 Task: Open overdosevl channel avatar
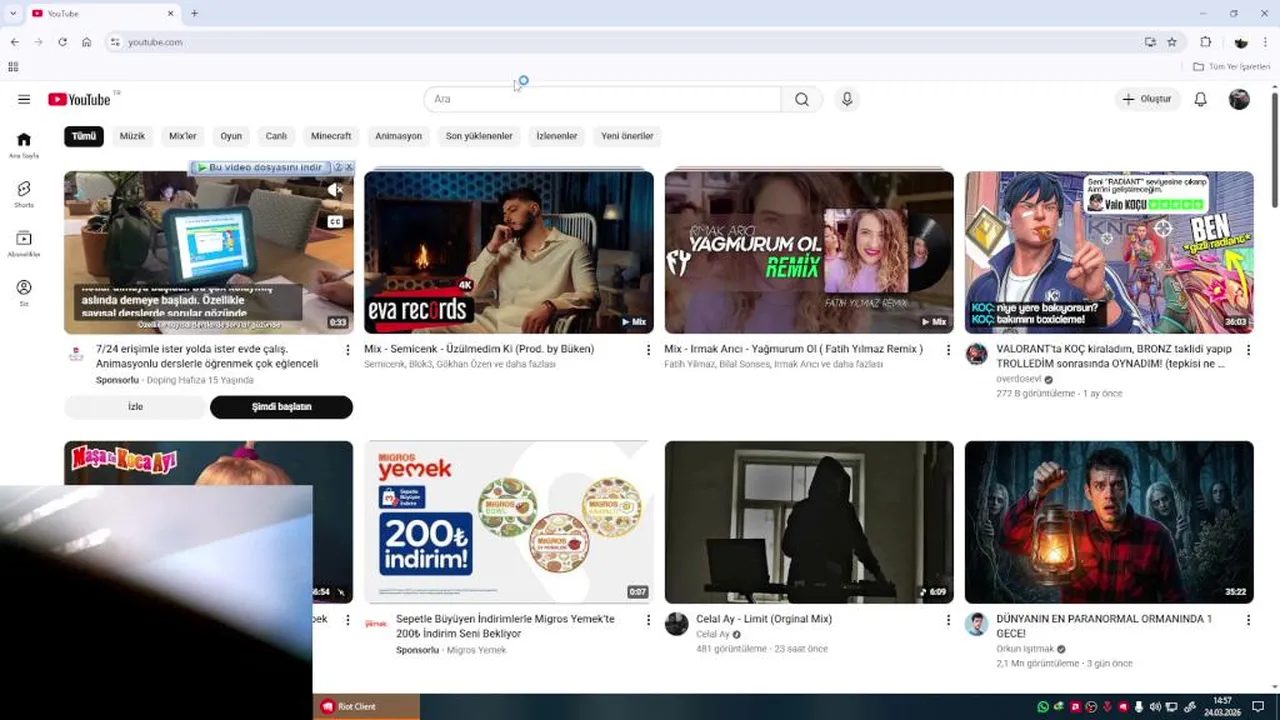click(976, 354)
